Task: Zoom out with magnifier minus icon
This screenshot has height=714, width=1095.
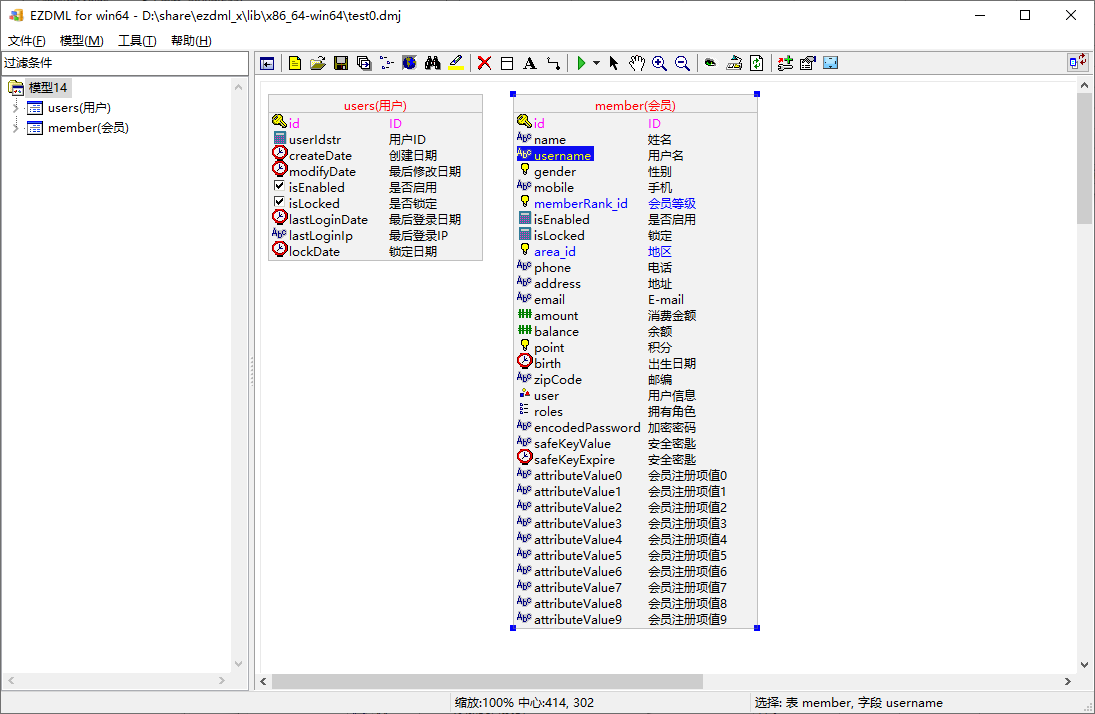Action: (x=682, y=64)
